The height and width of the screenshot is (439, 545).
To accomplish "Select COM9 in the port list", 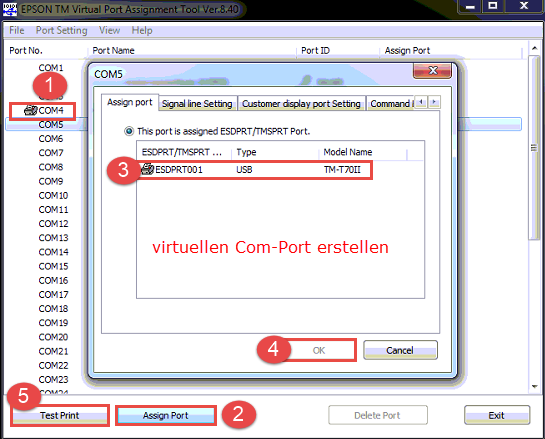I will 51,181.
